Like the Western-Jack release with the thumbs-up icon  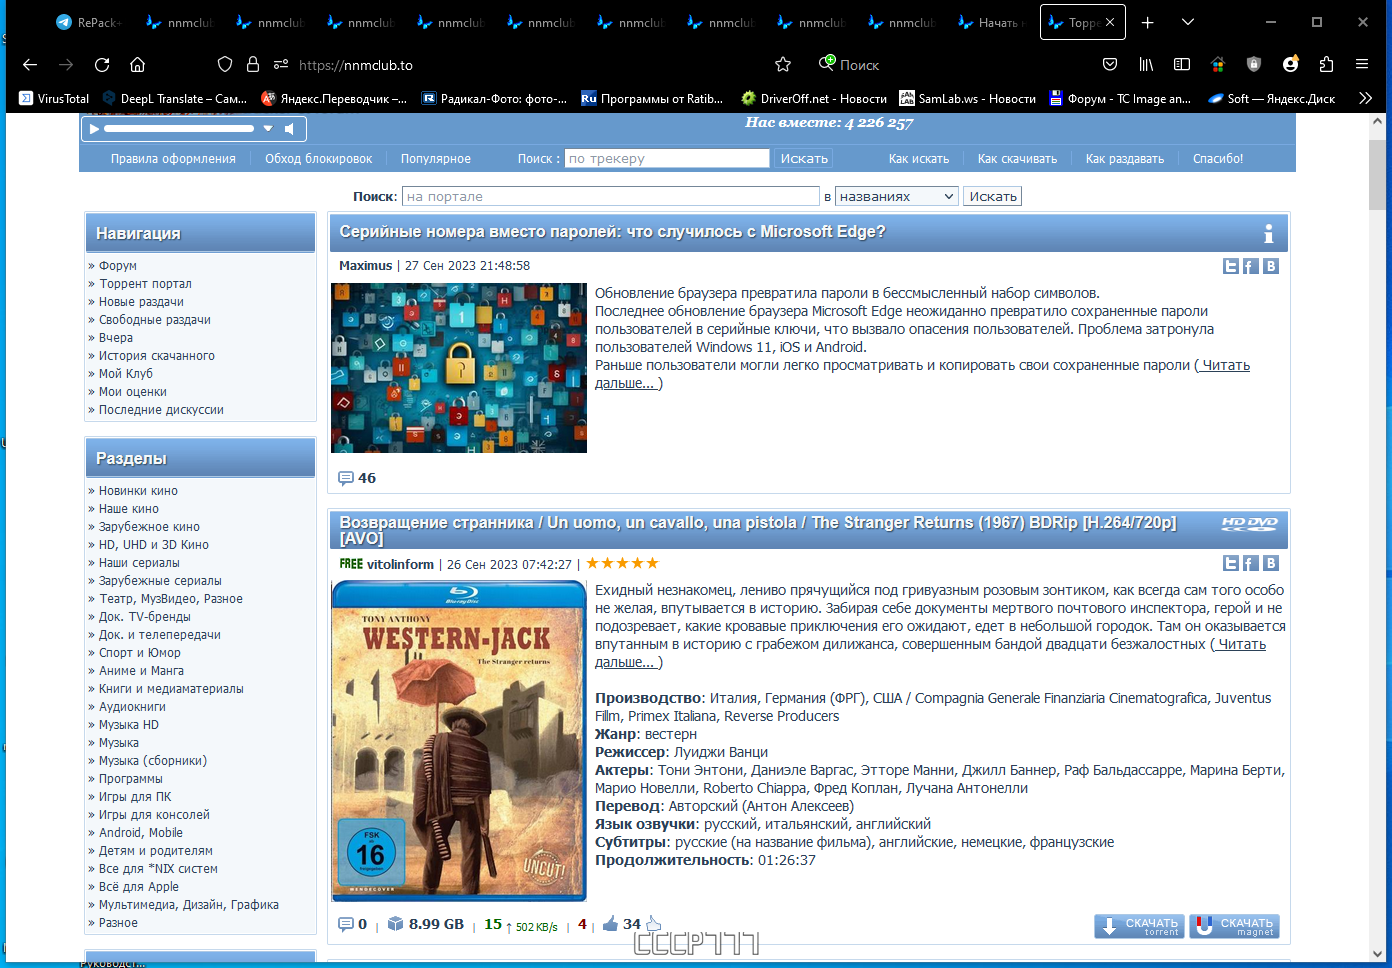(609, 924)
